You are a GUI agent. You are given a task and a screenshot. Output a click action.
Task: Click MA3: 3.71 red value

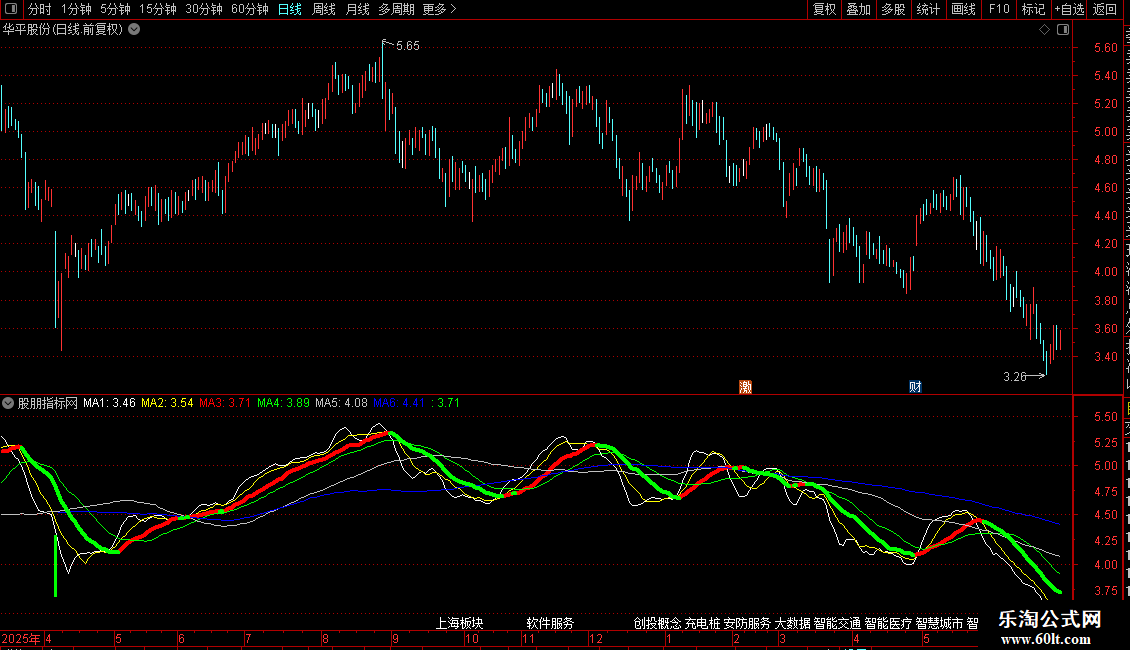pos(225,403)
